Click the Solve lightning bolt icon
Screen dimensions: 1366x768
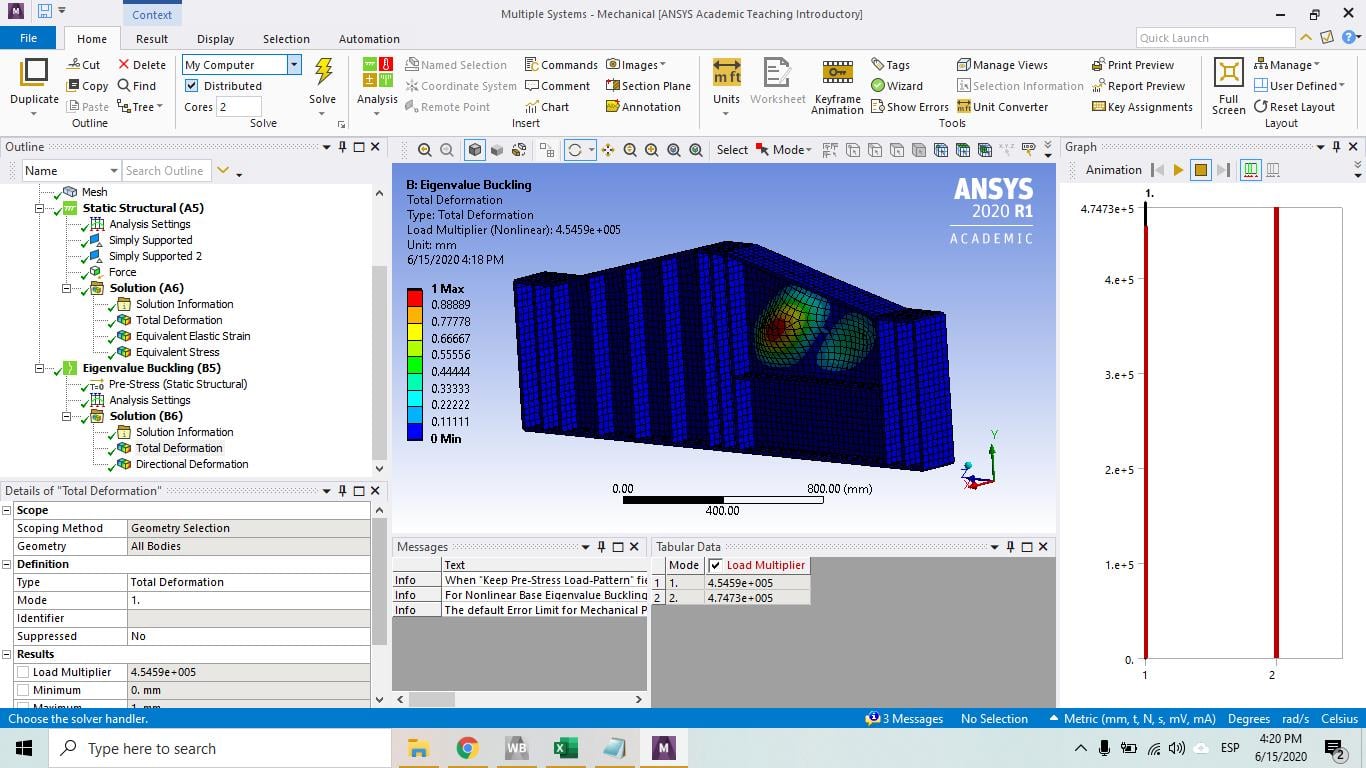click(x=323, y=72)
